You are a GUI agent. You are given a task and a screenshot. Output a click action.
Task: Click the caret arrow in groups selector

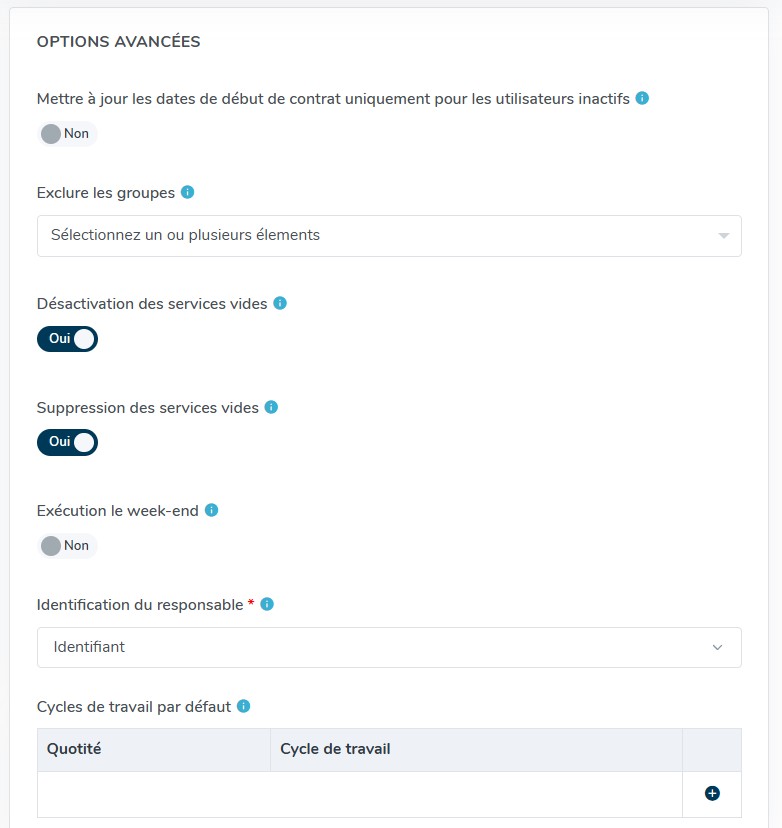[x=723, y=236]
